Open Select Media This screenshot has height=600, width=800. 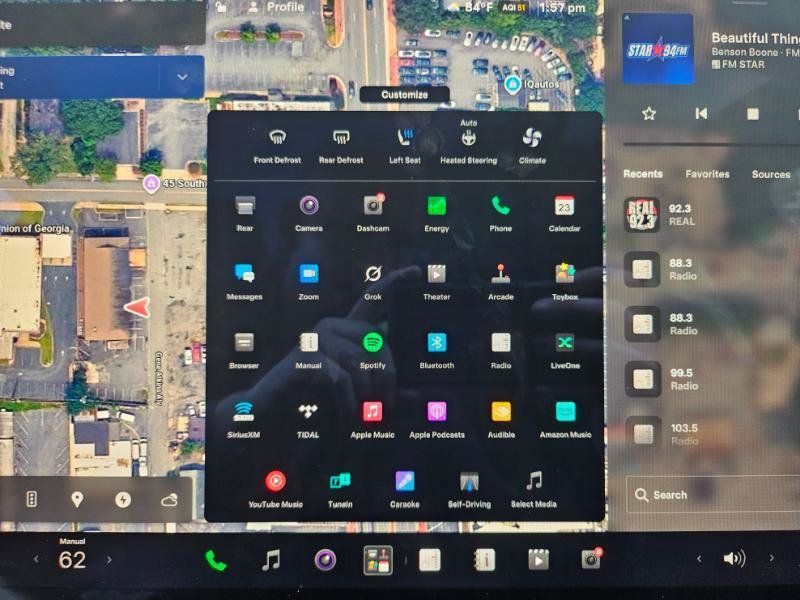[534, 481]
